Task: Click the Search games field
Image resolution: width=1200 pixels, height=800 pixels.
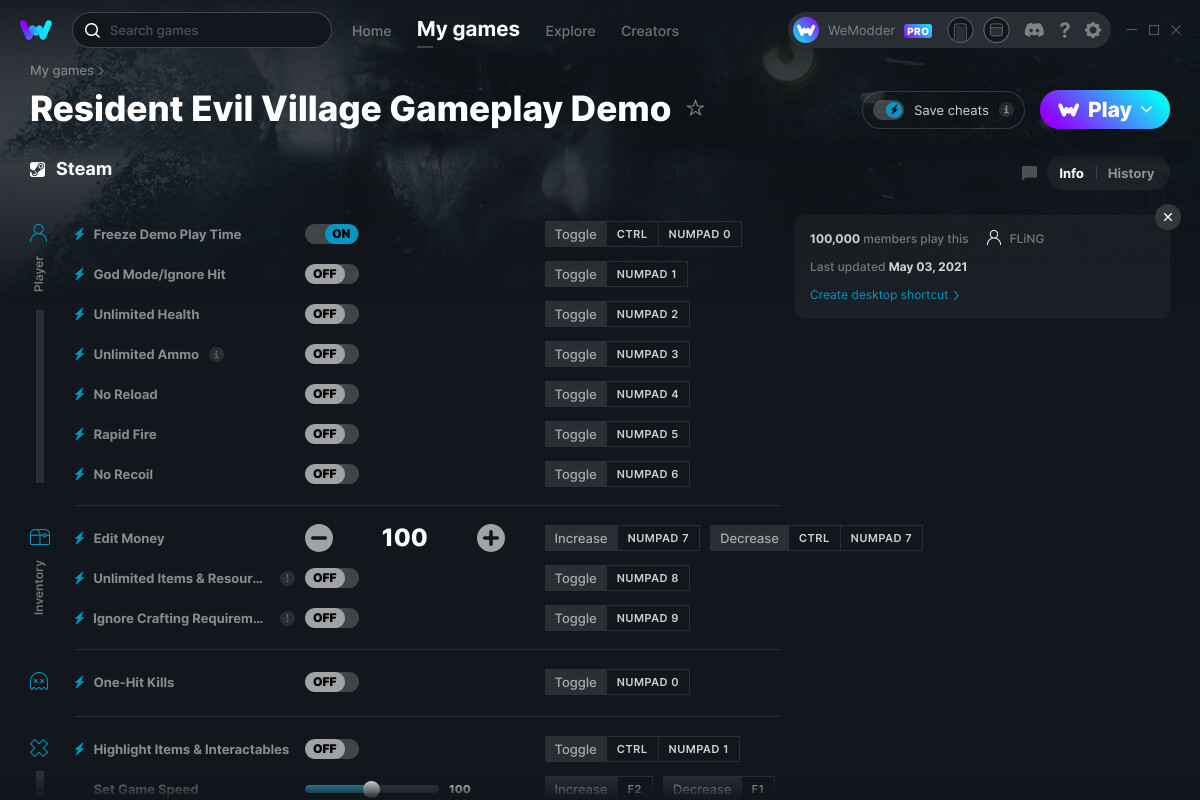Action: tap(202, 30)
